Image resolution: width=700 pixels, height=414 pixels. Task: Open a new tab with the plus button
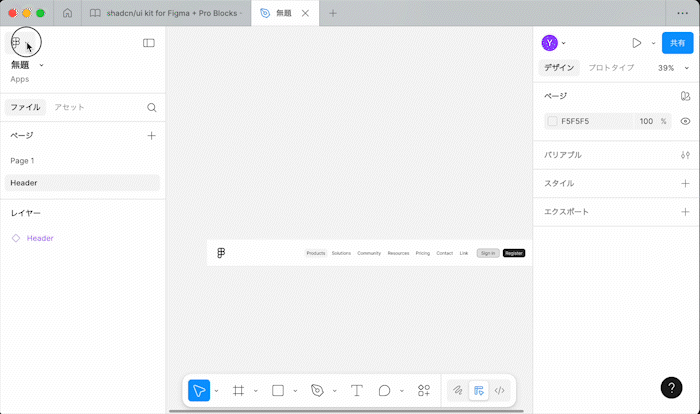pos(333,13)
